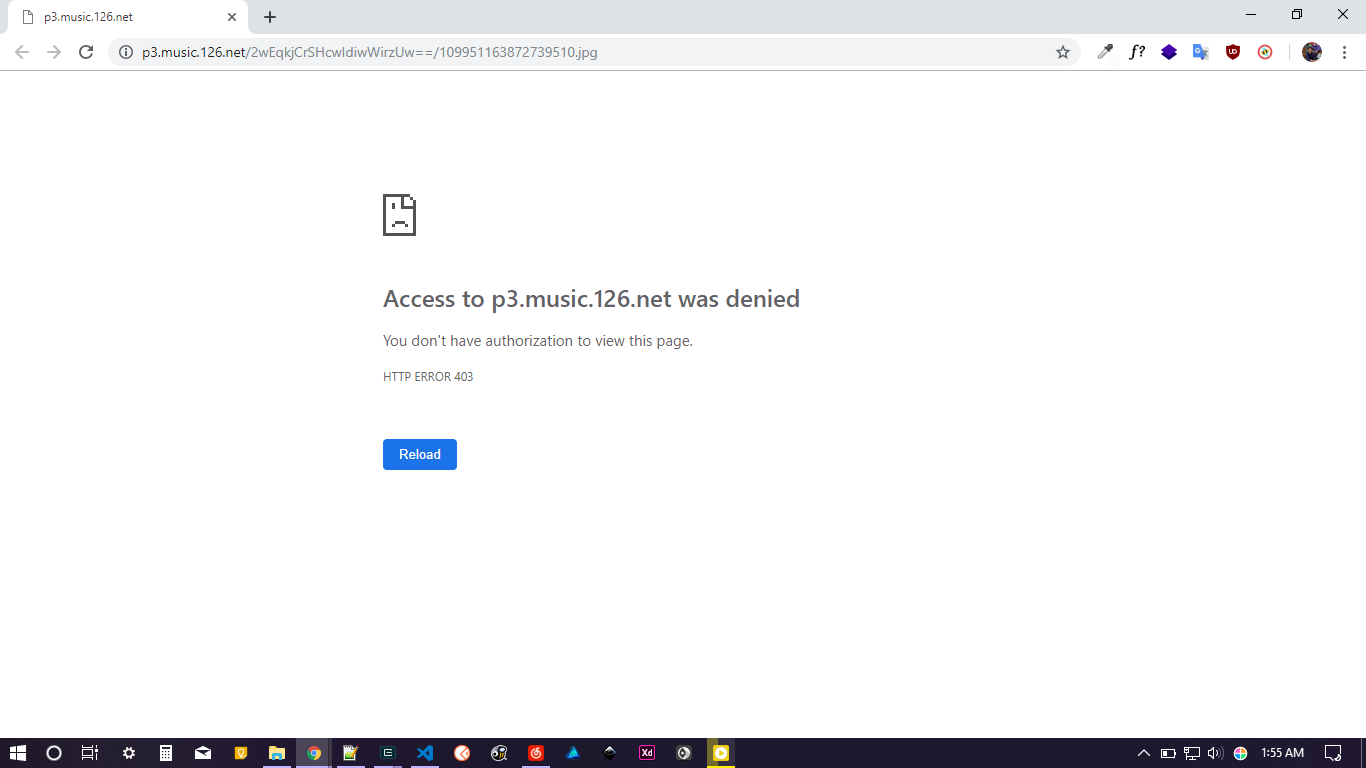Click the sad page error icon
Screen dimensions: 1366x768
click(399, 215)
